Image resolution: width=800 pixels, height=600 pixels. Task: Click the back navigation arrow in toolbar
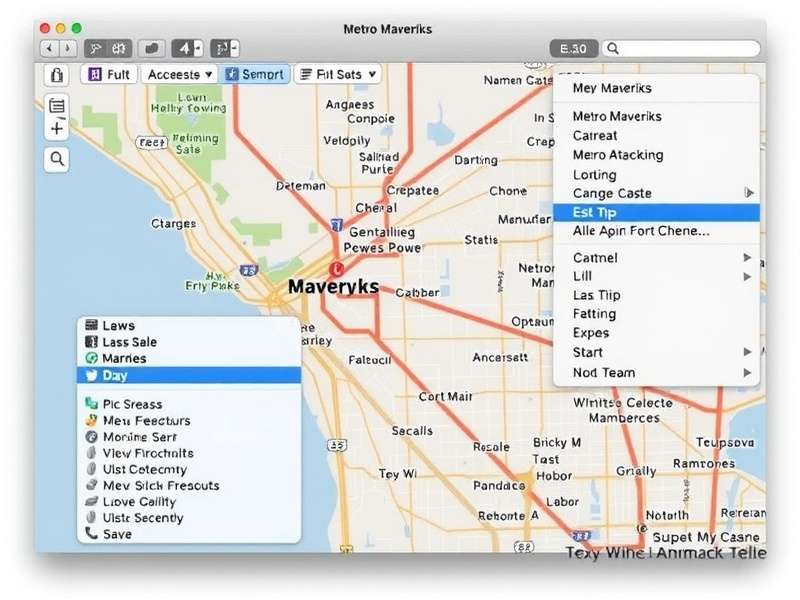pyautogui.click(x=48, y=48)
